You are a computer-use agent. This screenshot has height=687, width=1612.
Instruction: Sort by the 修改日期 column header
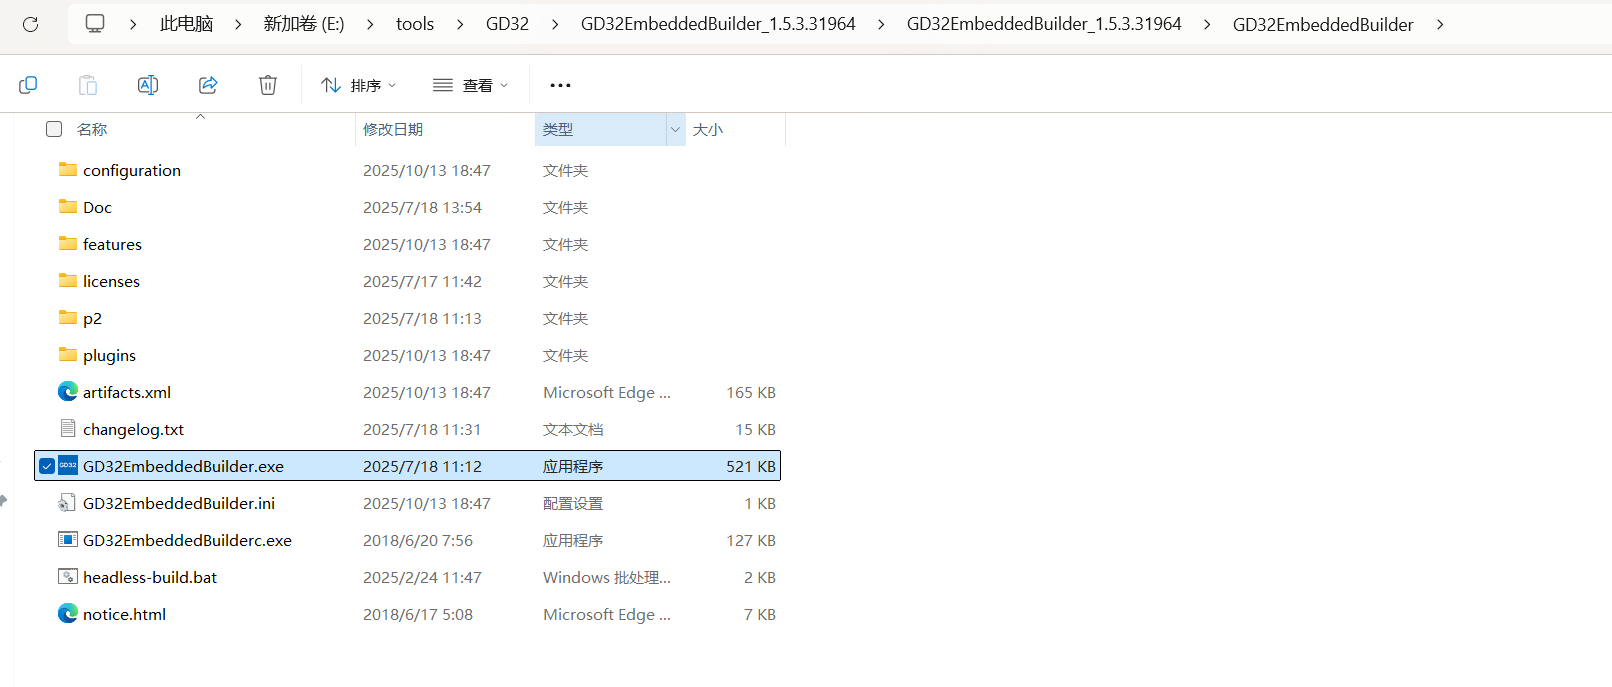click(393, 129)
